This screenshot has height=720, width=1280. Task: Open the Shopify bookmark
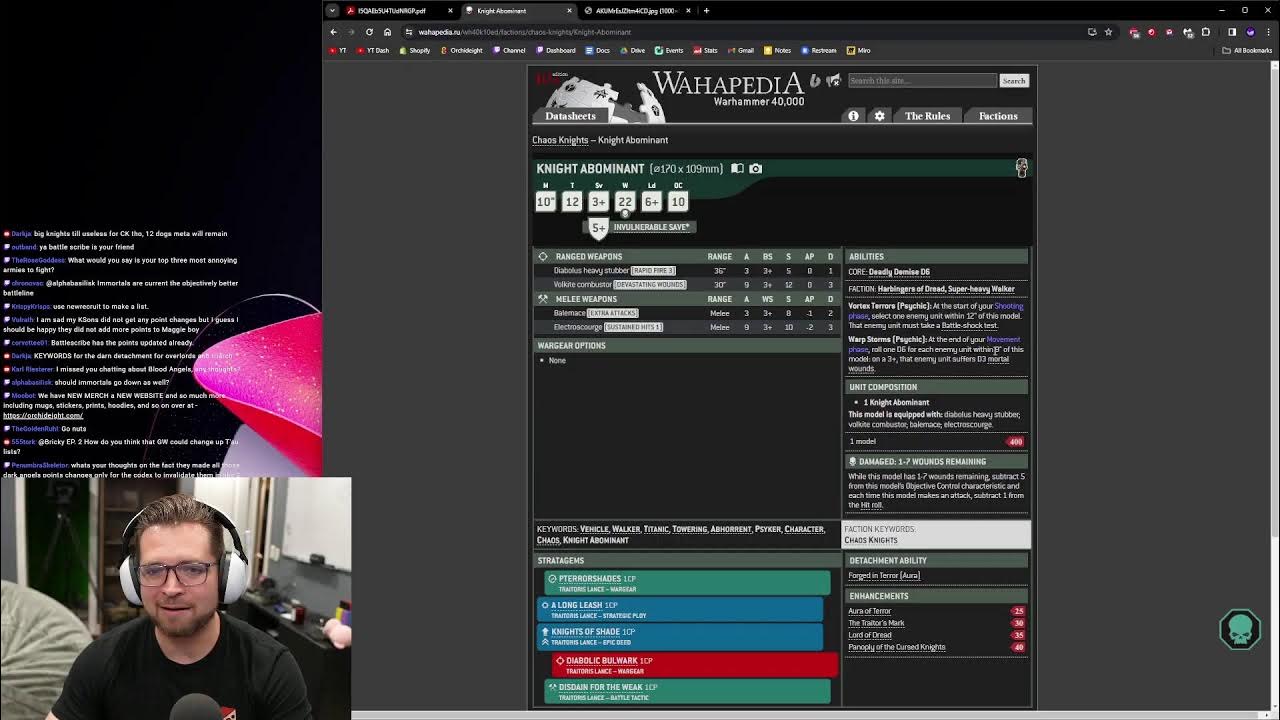click(x=415, y=50)
